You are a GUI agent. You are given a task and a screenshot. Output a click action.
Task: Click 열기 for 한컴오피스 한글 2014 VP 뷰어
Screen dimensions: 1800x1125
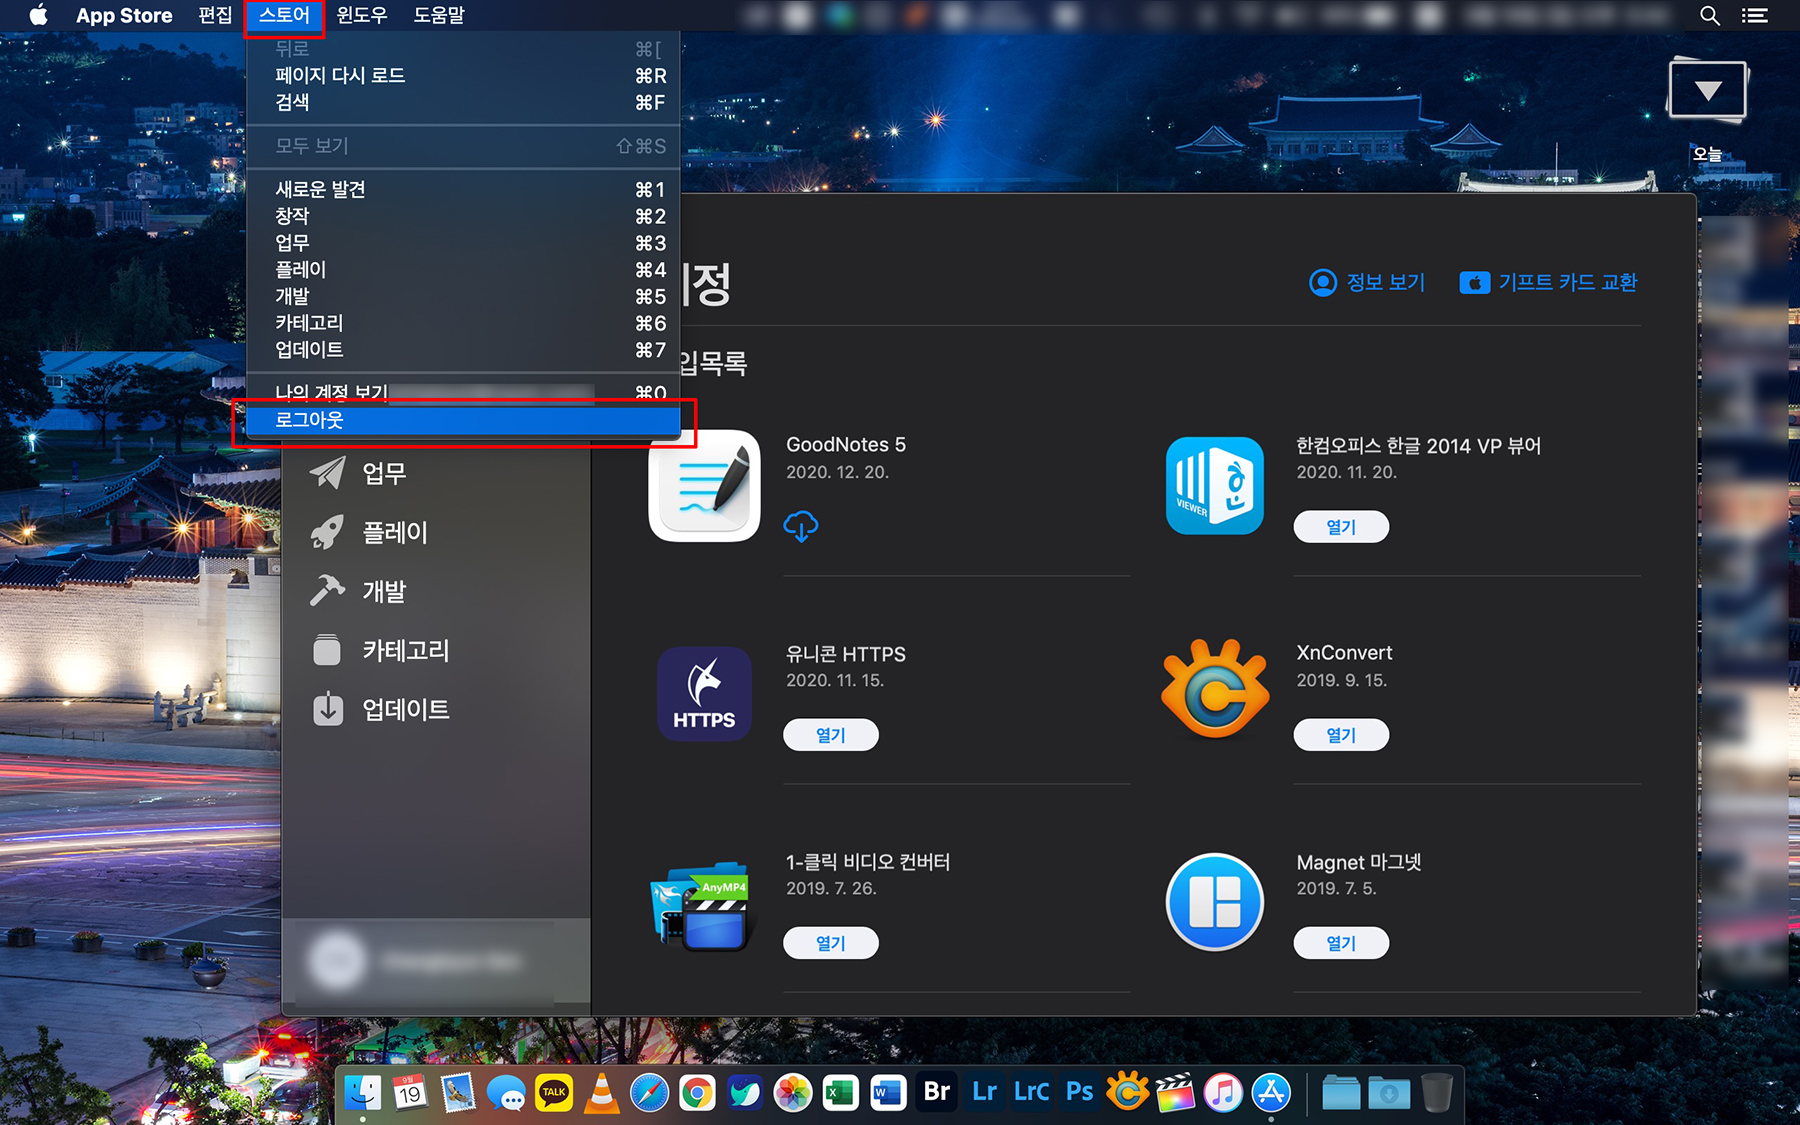click(1341, 527)
